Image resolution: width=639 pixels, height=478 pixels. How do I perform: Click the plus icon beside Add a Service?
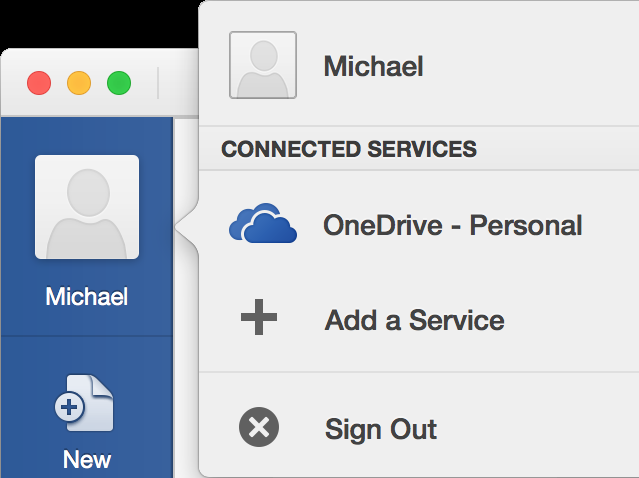259,317
